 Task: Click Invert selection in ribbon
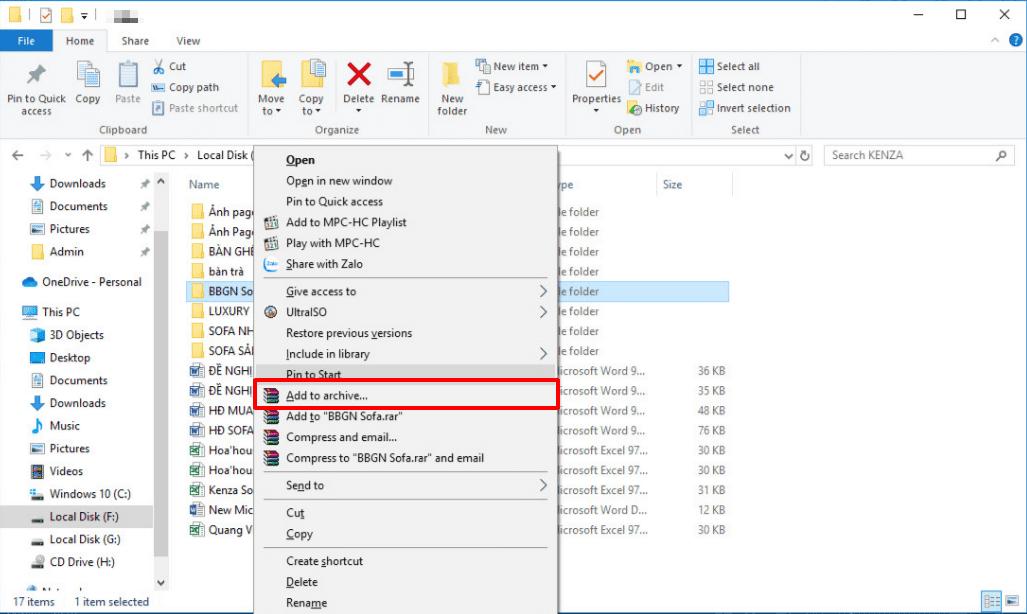pos(745,108)
